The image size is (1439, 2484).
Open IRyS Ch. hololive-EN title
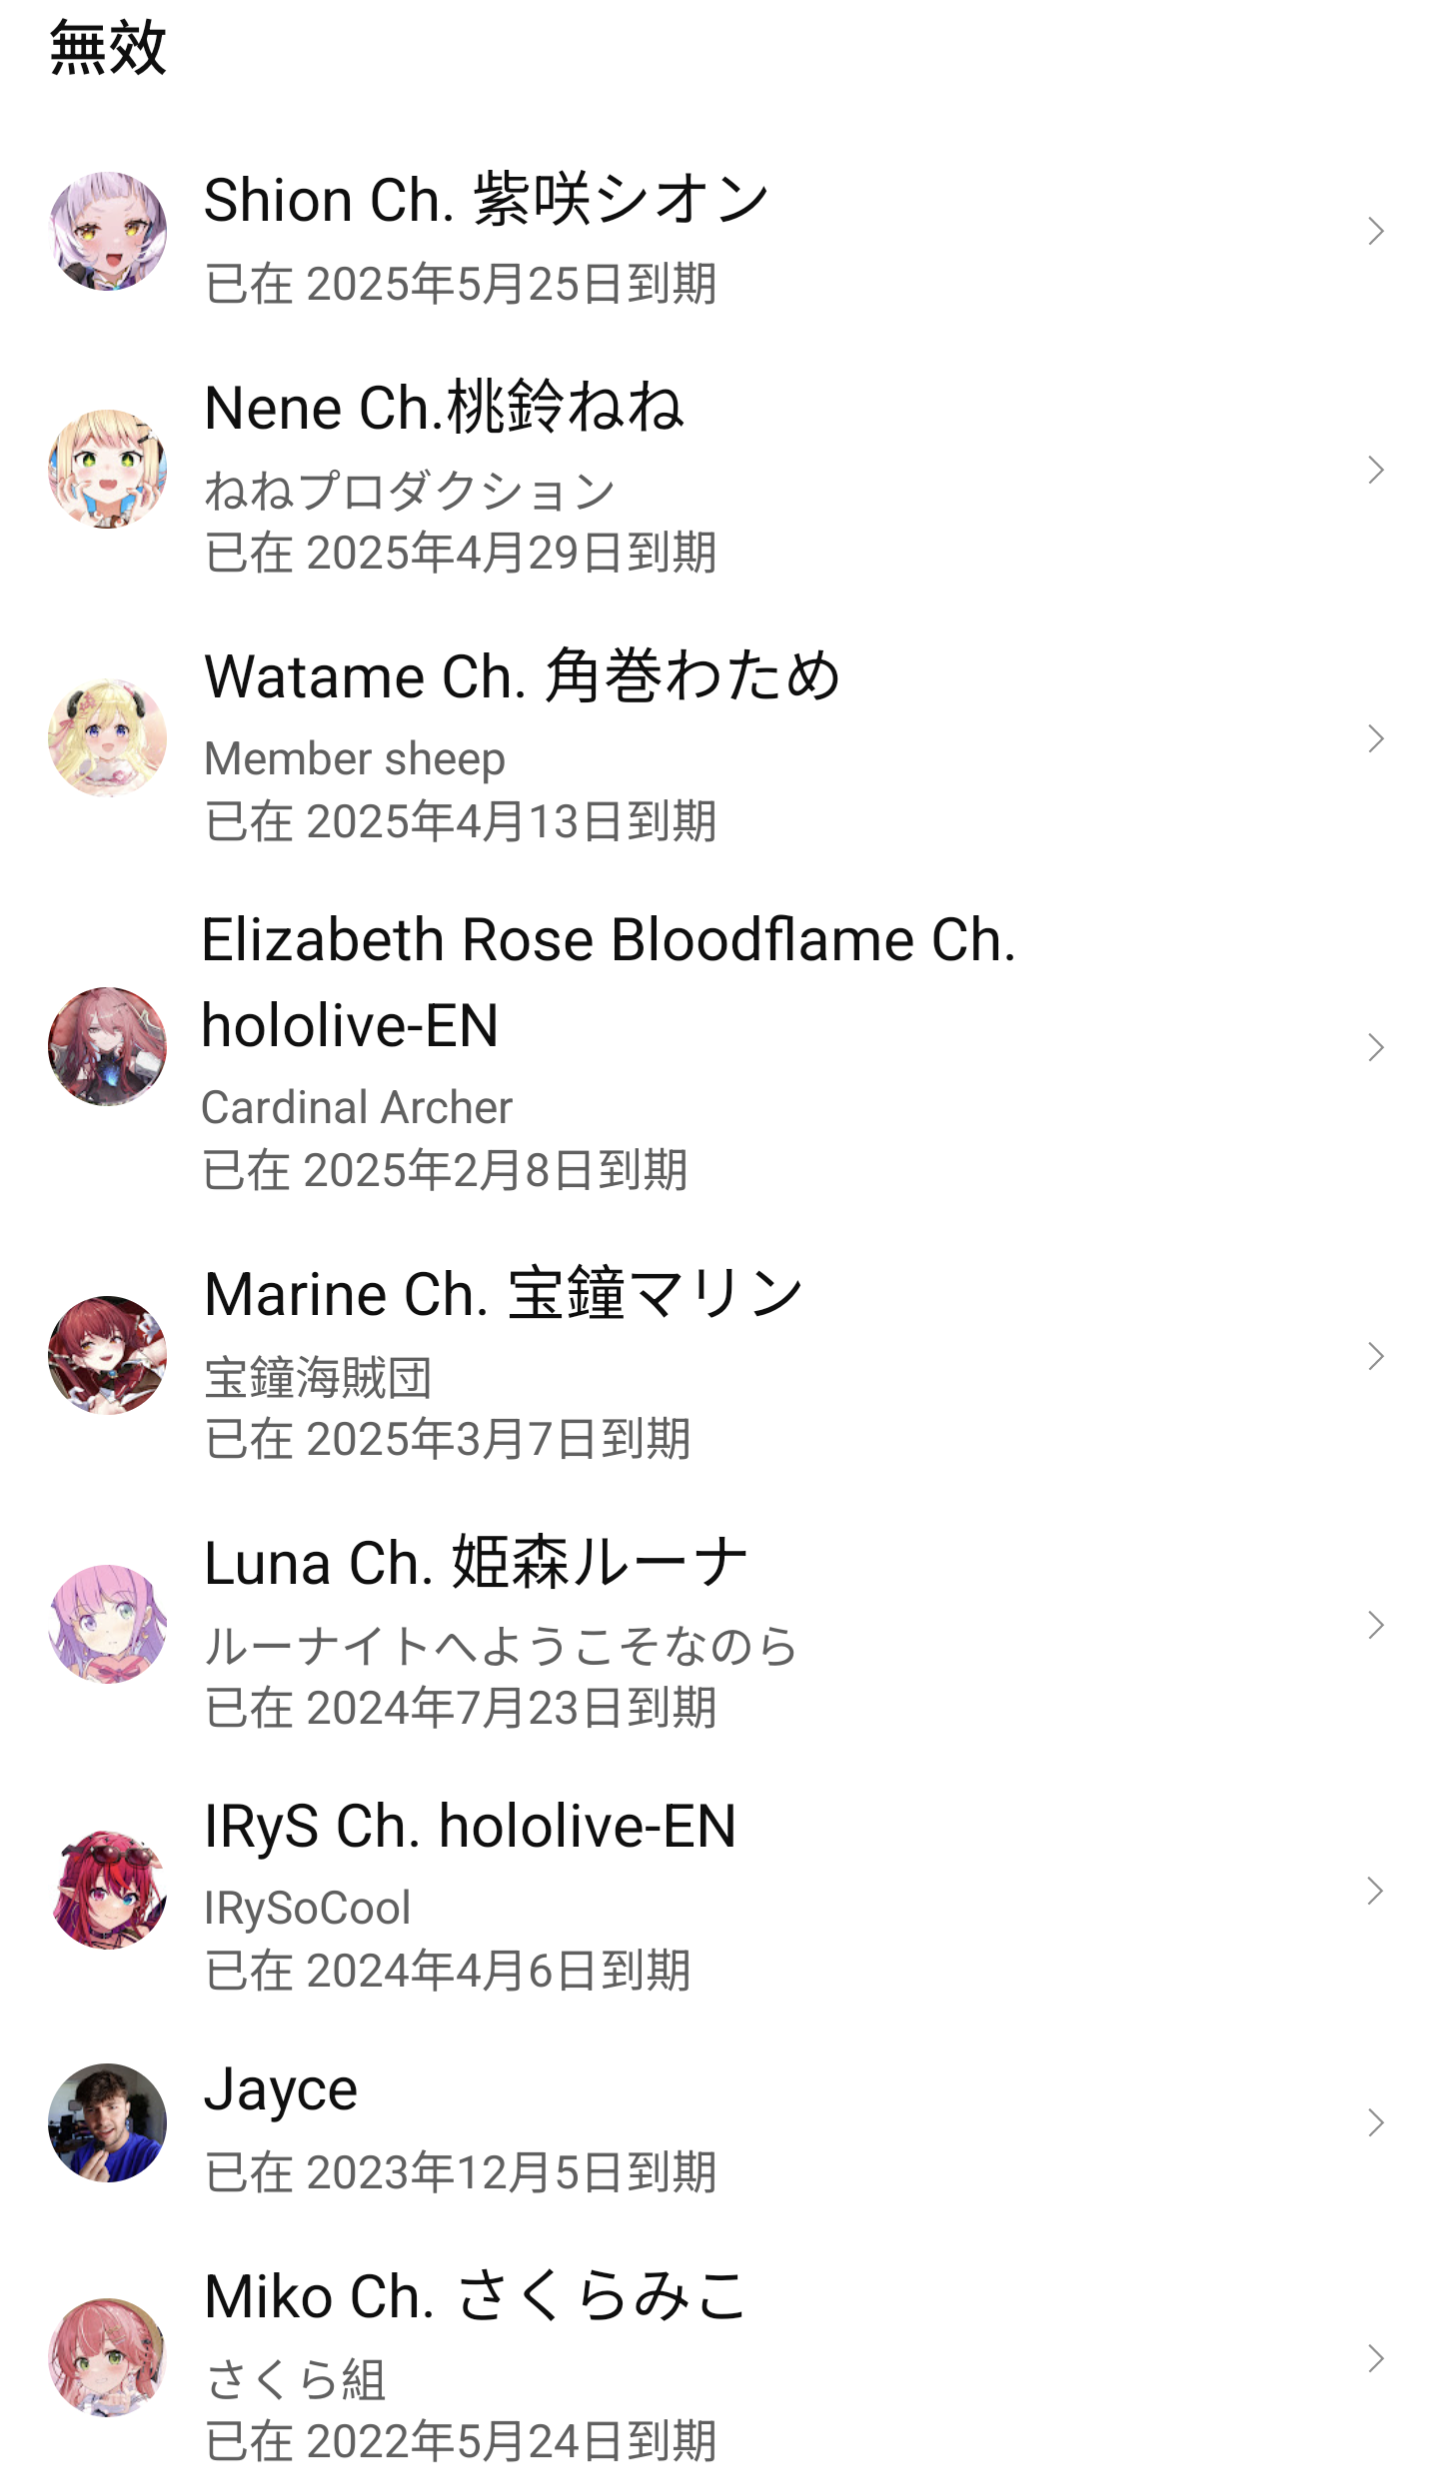(470, 1826)
